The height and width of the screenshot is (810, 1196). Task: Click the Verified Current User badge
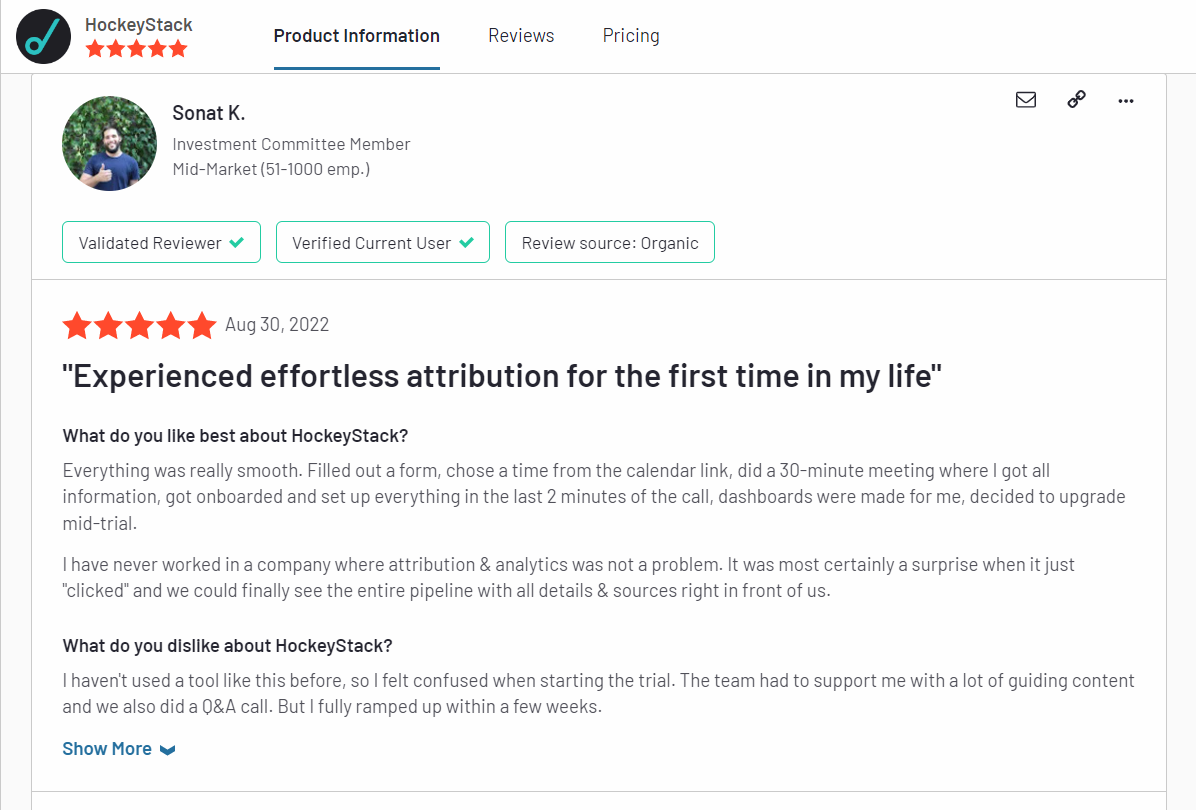[382, 243]
